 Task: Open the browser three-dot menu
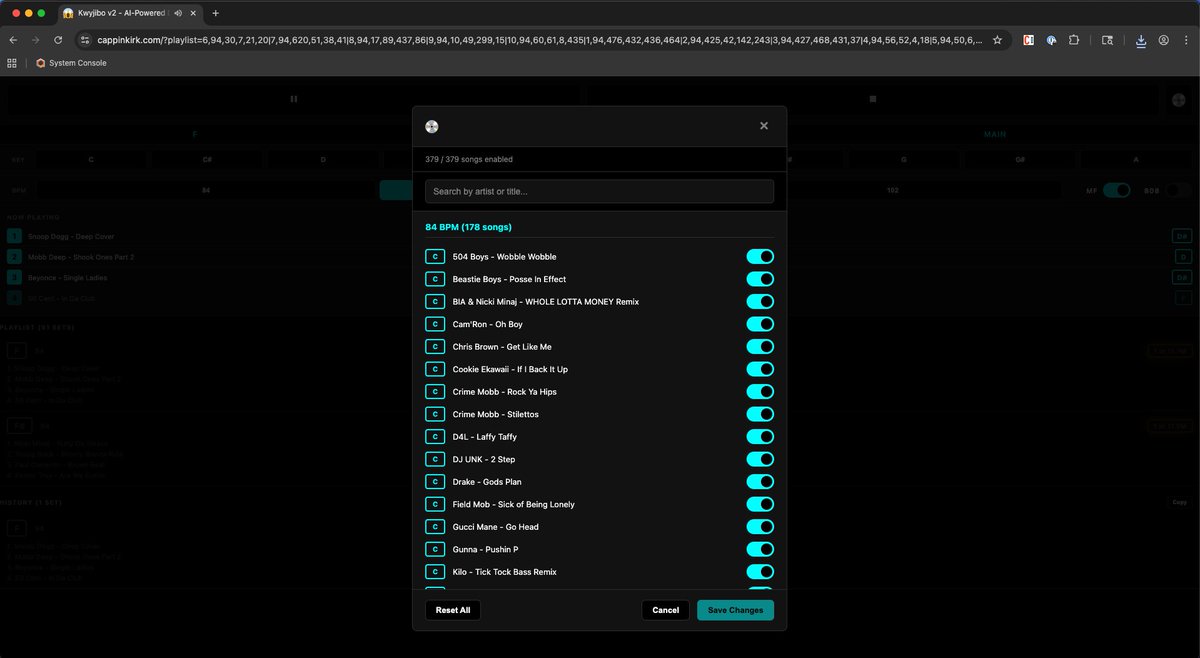click(x=1186, y=40)
